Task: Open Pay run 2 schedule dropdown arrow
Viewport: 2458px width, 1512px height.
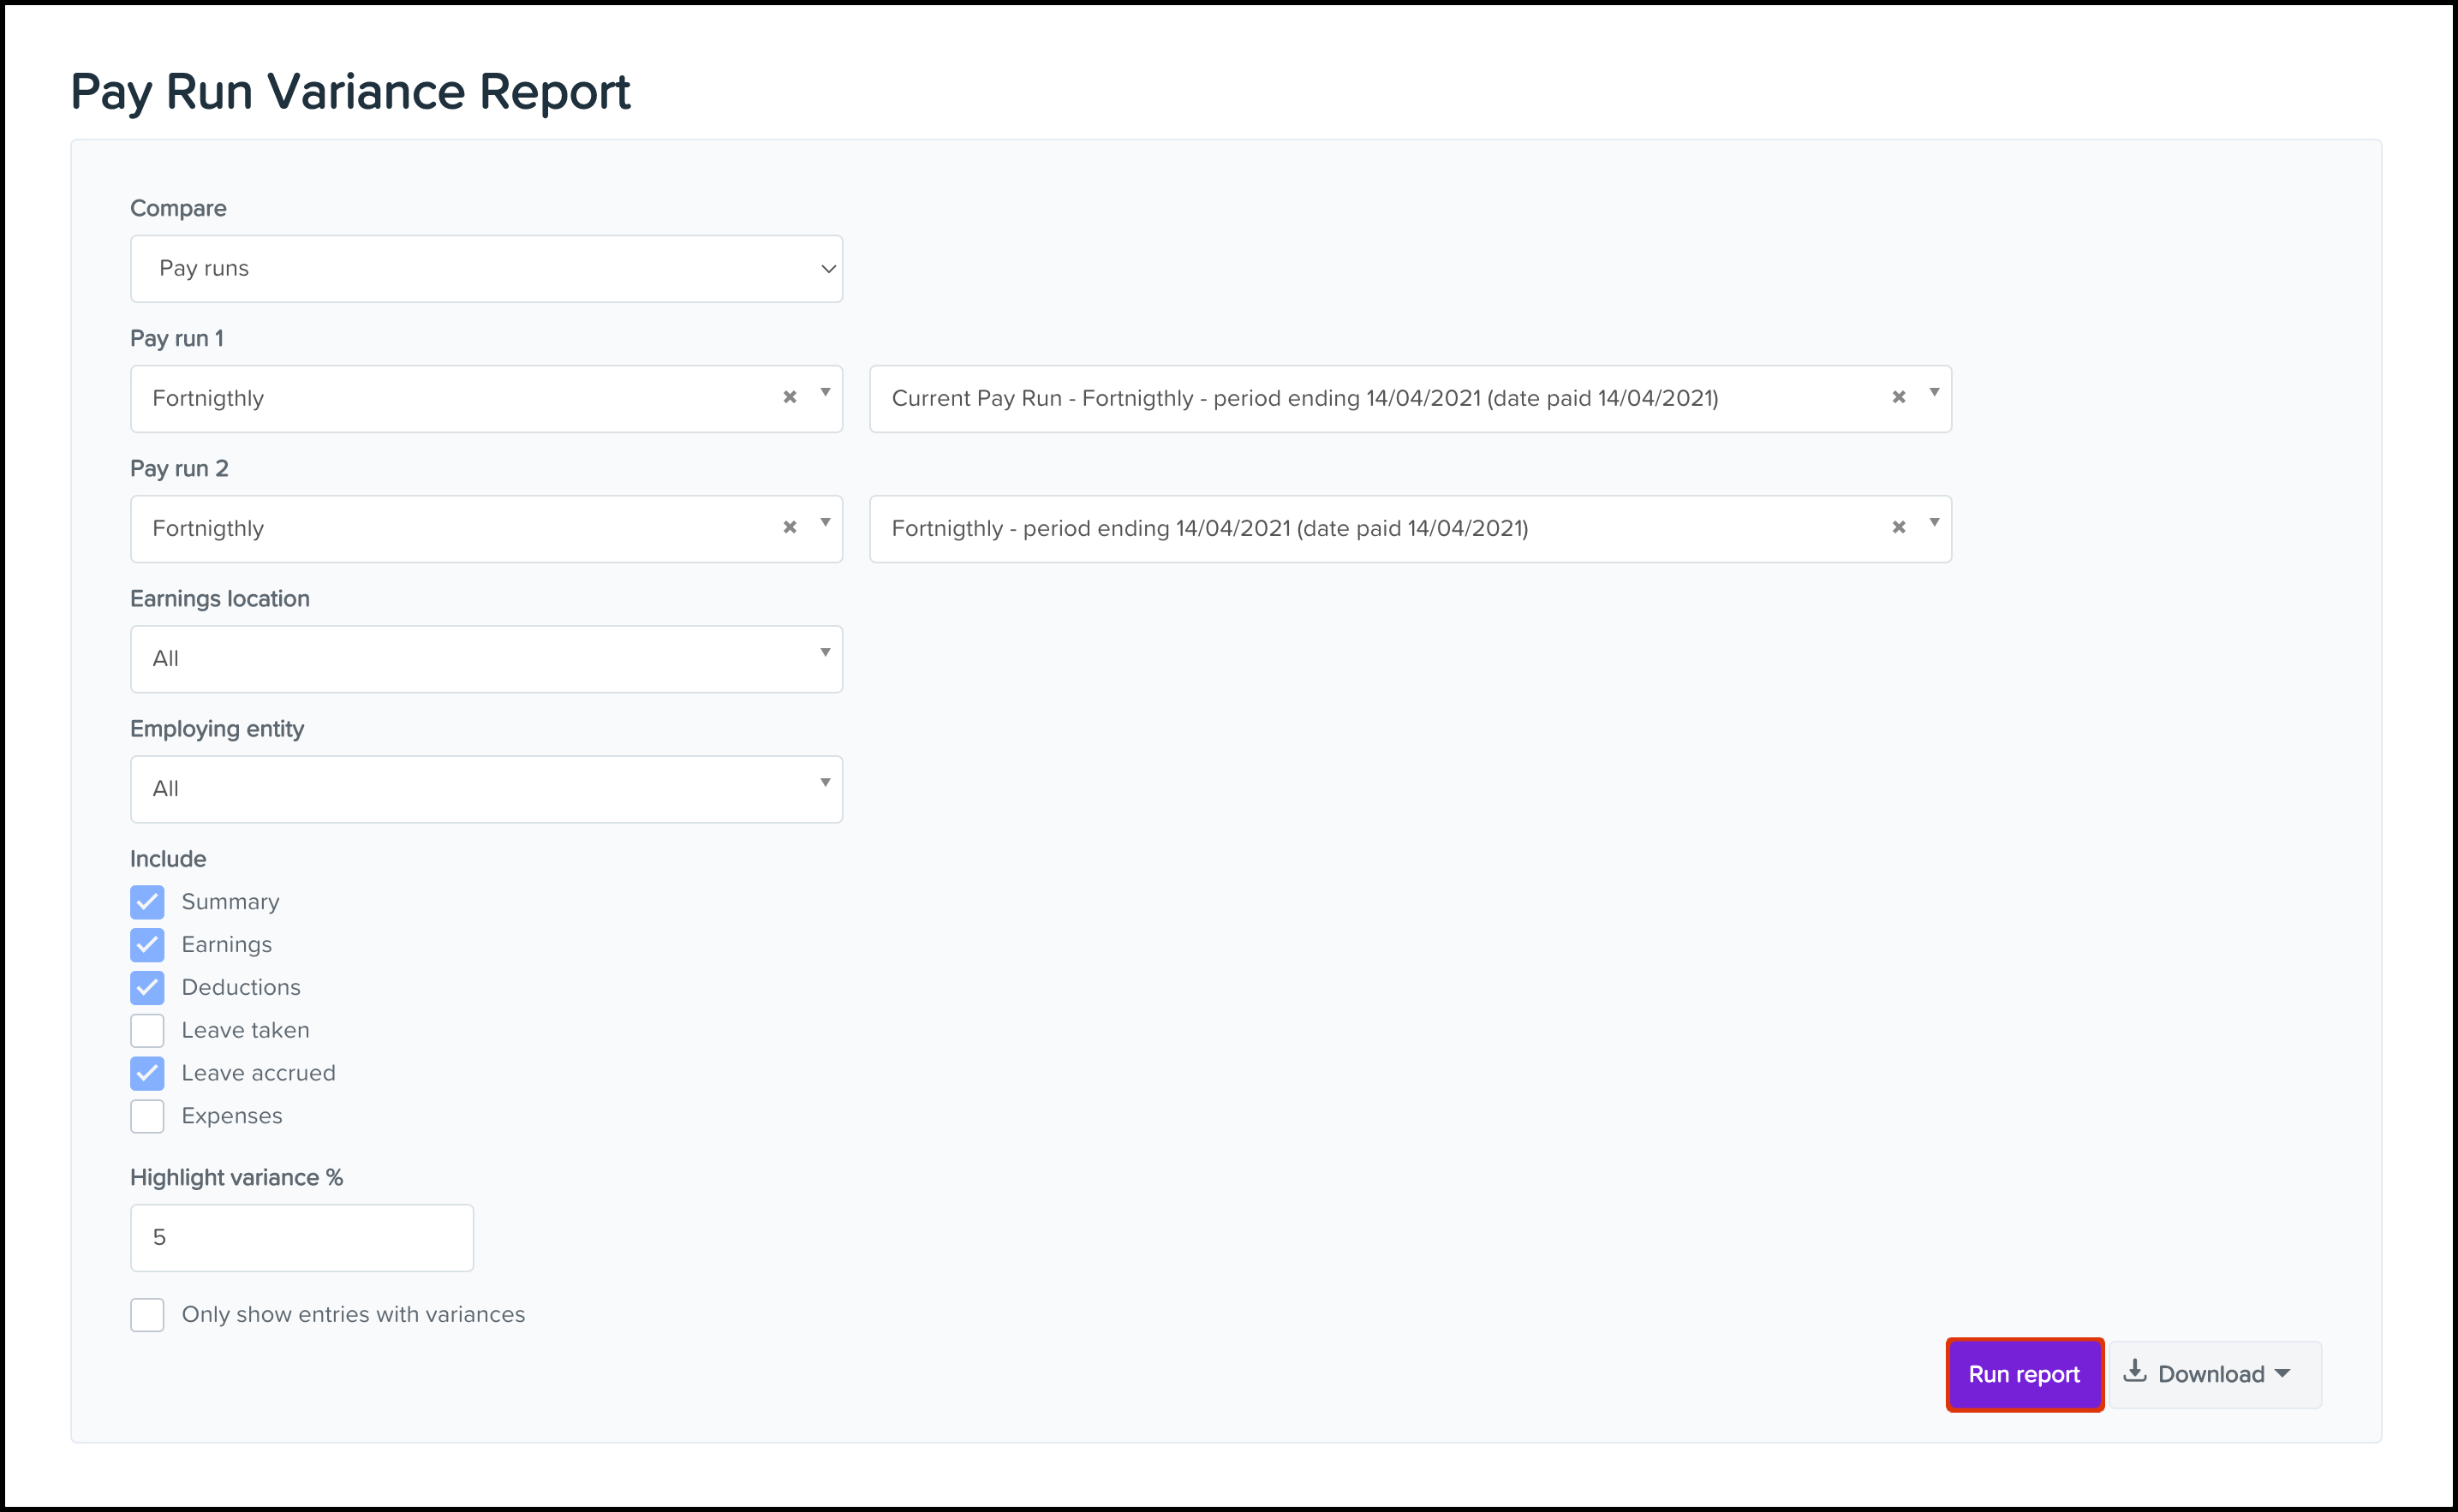Action: (825, 523)
